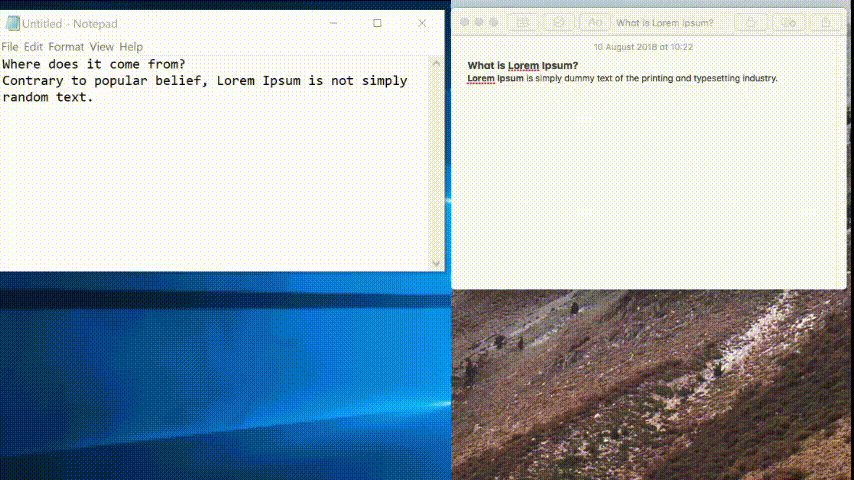Click the note date '10 August 2018 at 10:22'
The width and height of the screenshot is (854, 480).
[x=643, y=47]
